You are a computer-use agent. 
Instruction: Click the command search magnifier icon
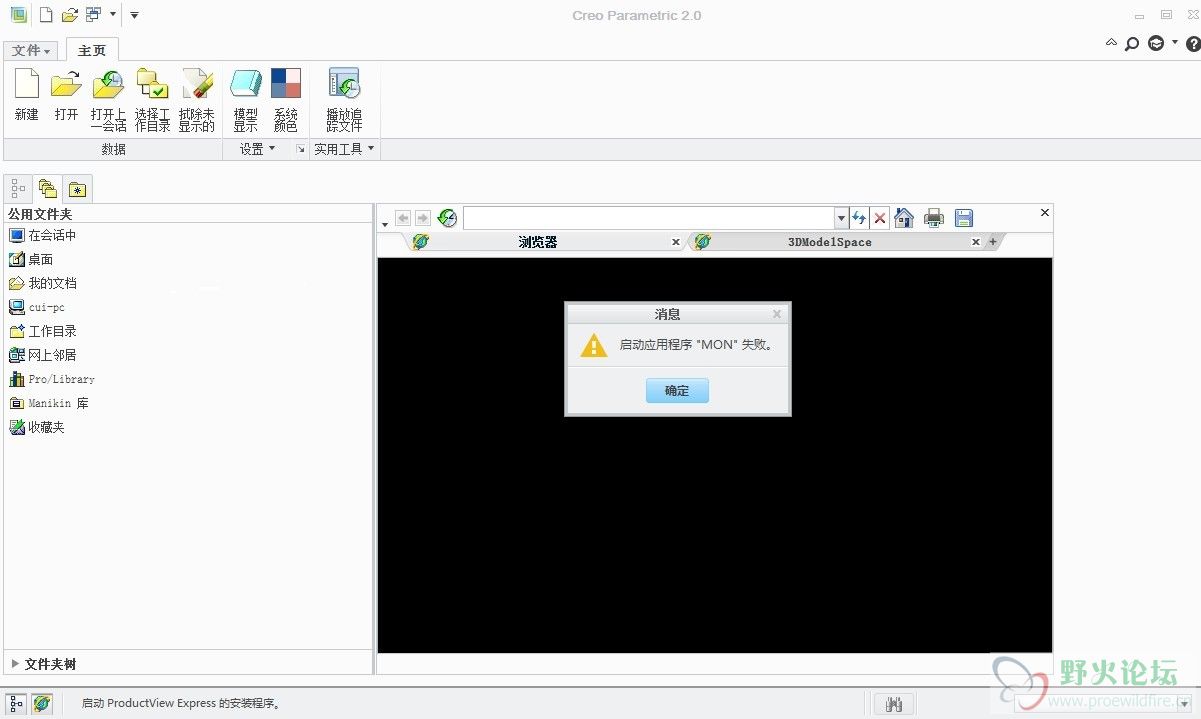(x=1132, y=44)
